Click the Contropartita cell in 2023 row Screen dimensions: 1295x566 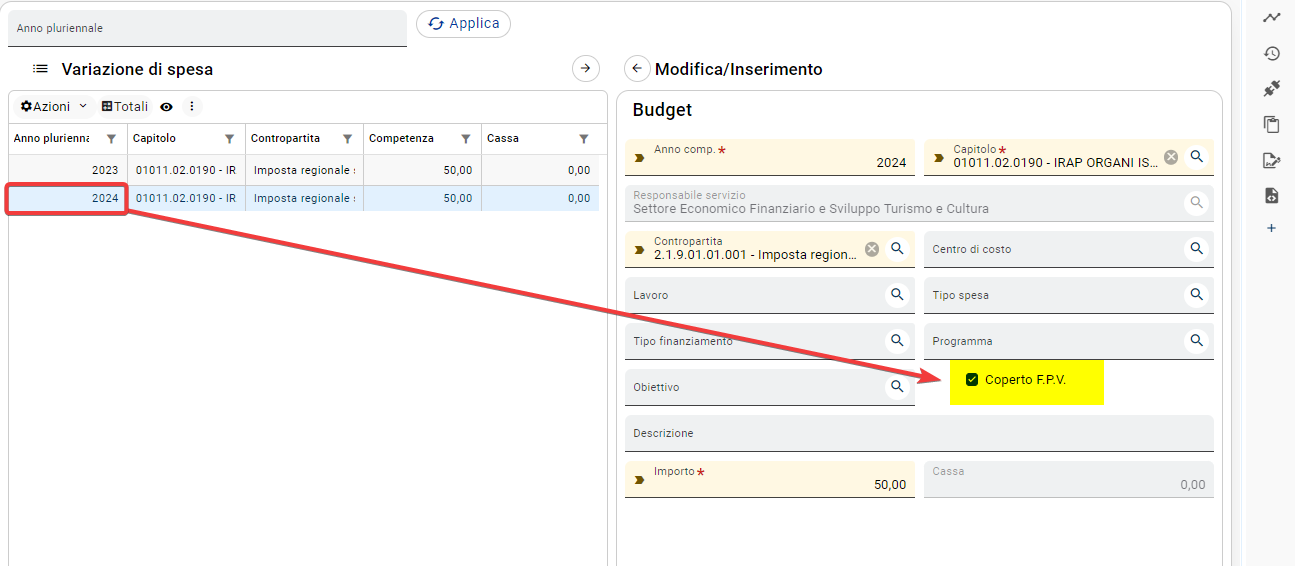304,170
